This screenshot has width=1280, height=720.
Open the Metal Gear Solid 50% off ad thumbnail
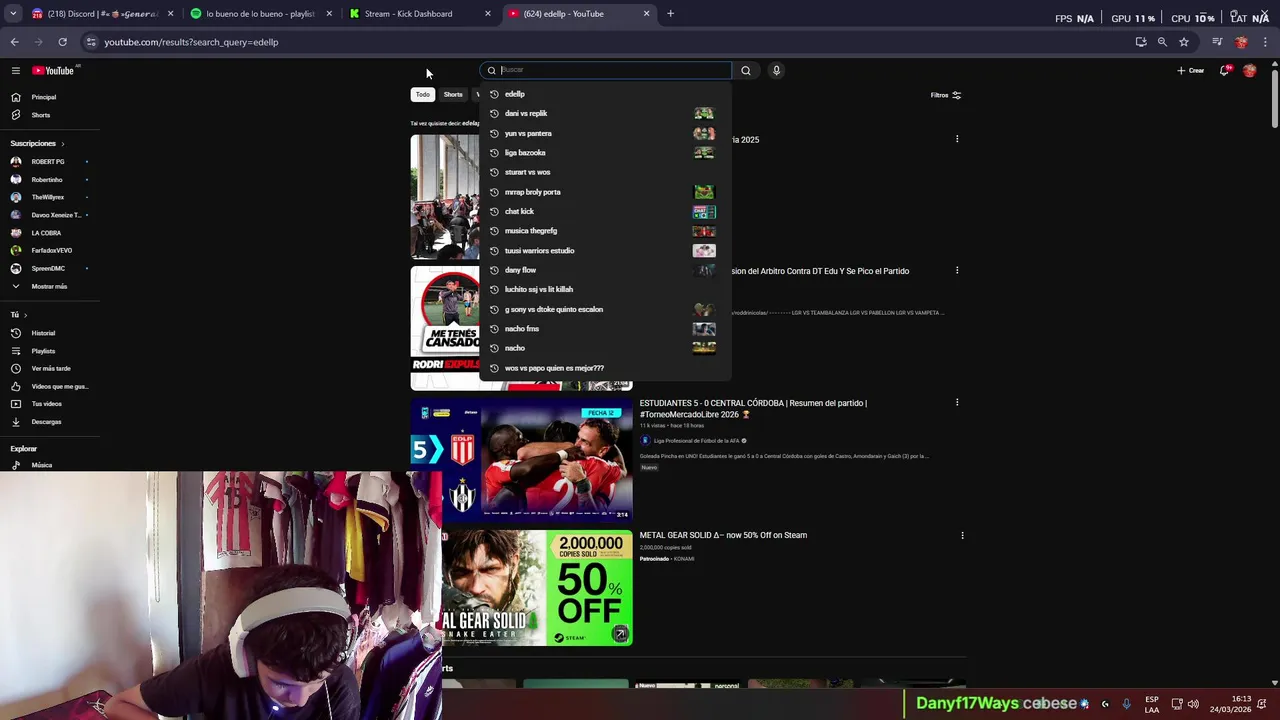(537, 588)
